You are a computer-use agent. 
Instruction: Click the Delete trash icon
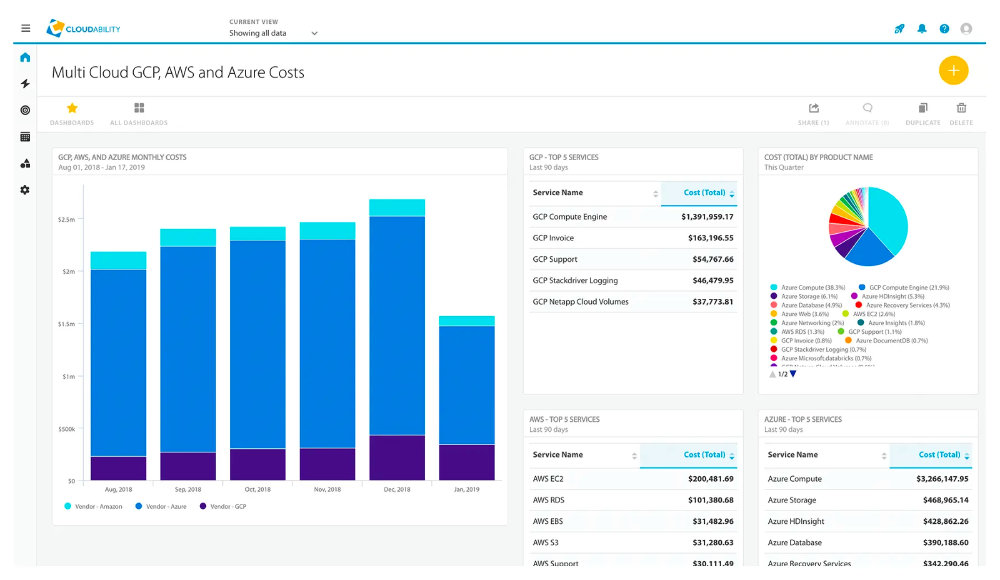click(x=961, y=110)
